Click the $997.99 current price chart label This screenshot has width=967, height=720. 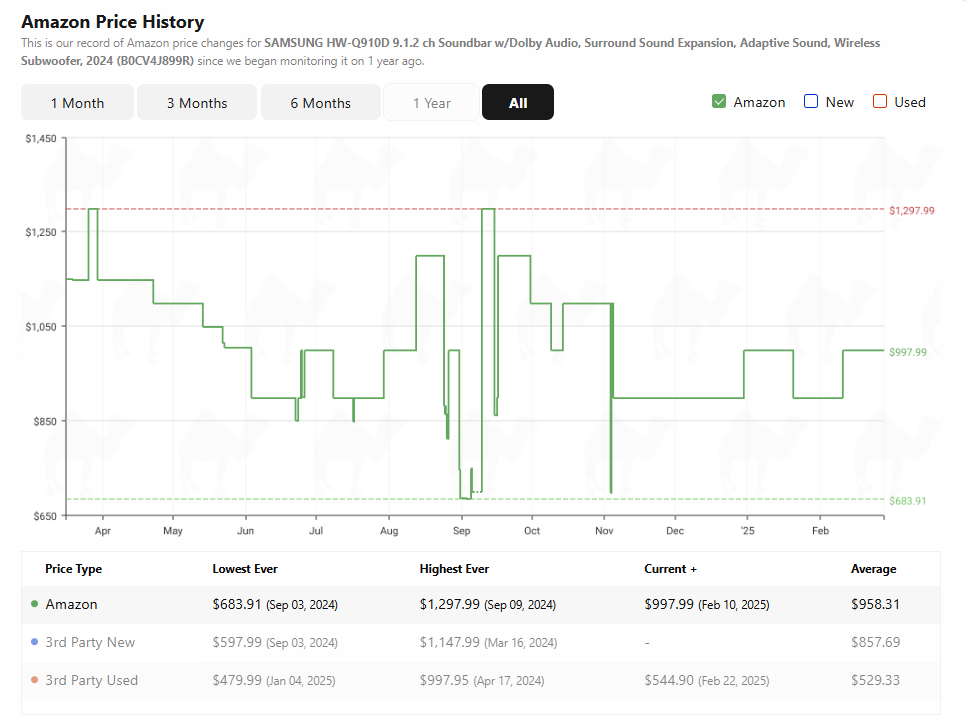[908, 352]
